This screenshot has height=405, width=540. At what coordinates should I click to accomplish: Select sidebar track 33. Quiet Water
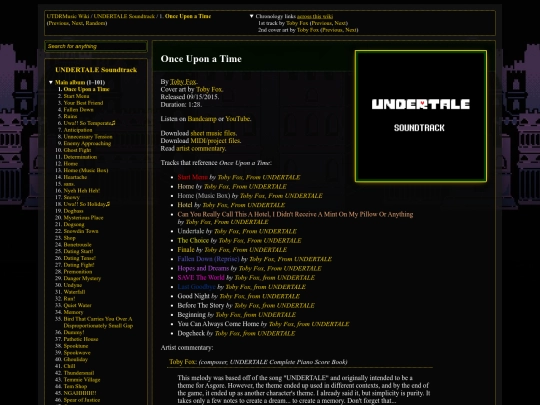(77, 305)
